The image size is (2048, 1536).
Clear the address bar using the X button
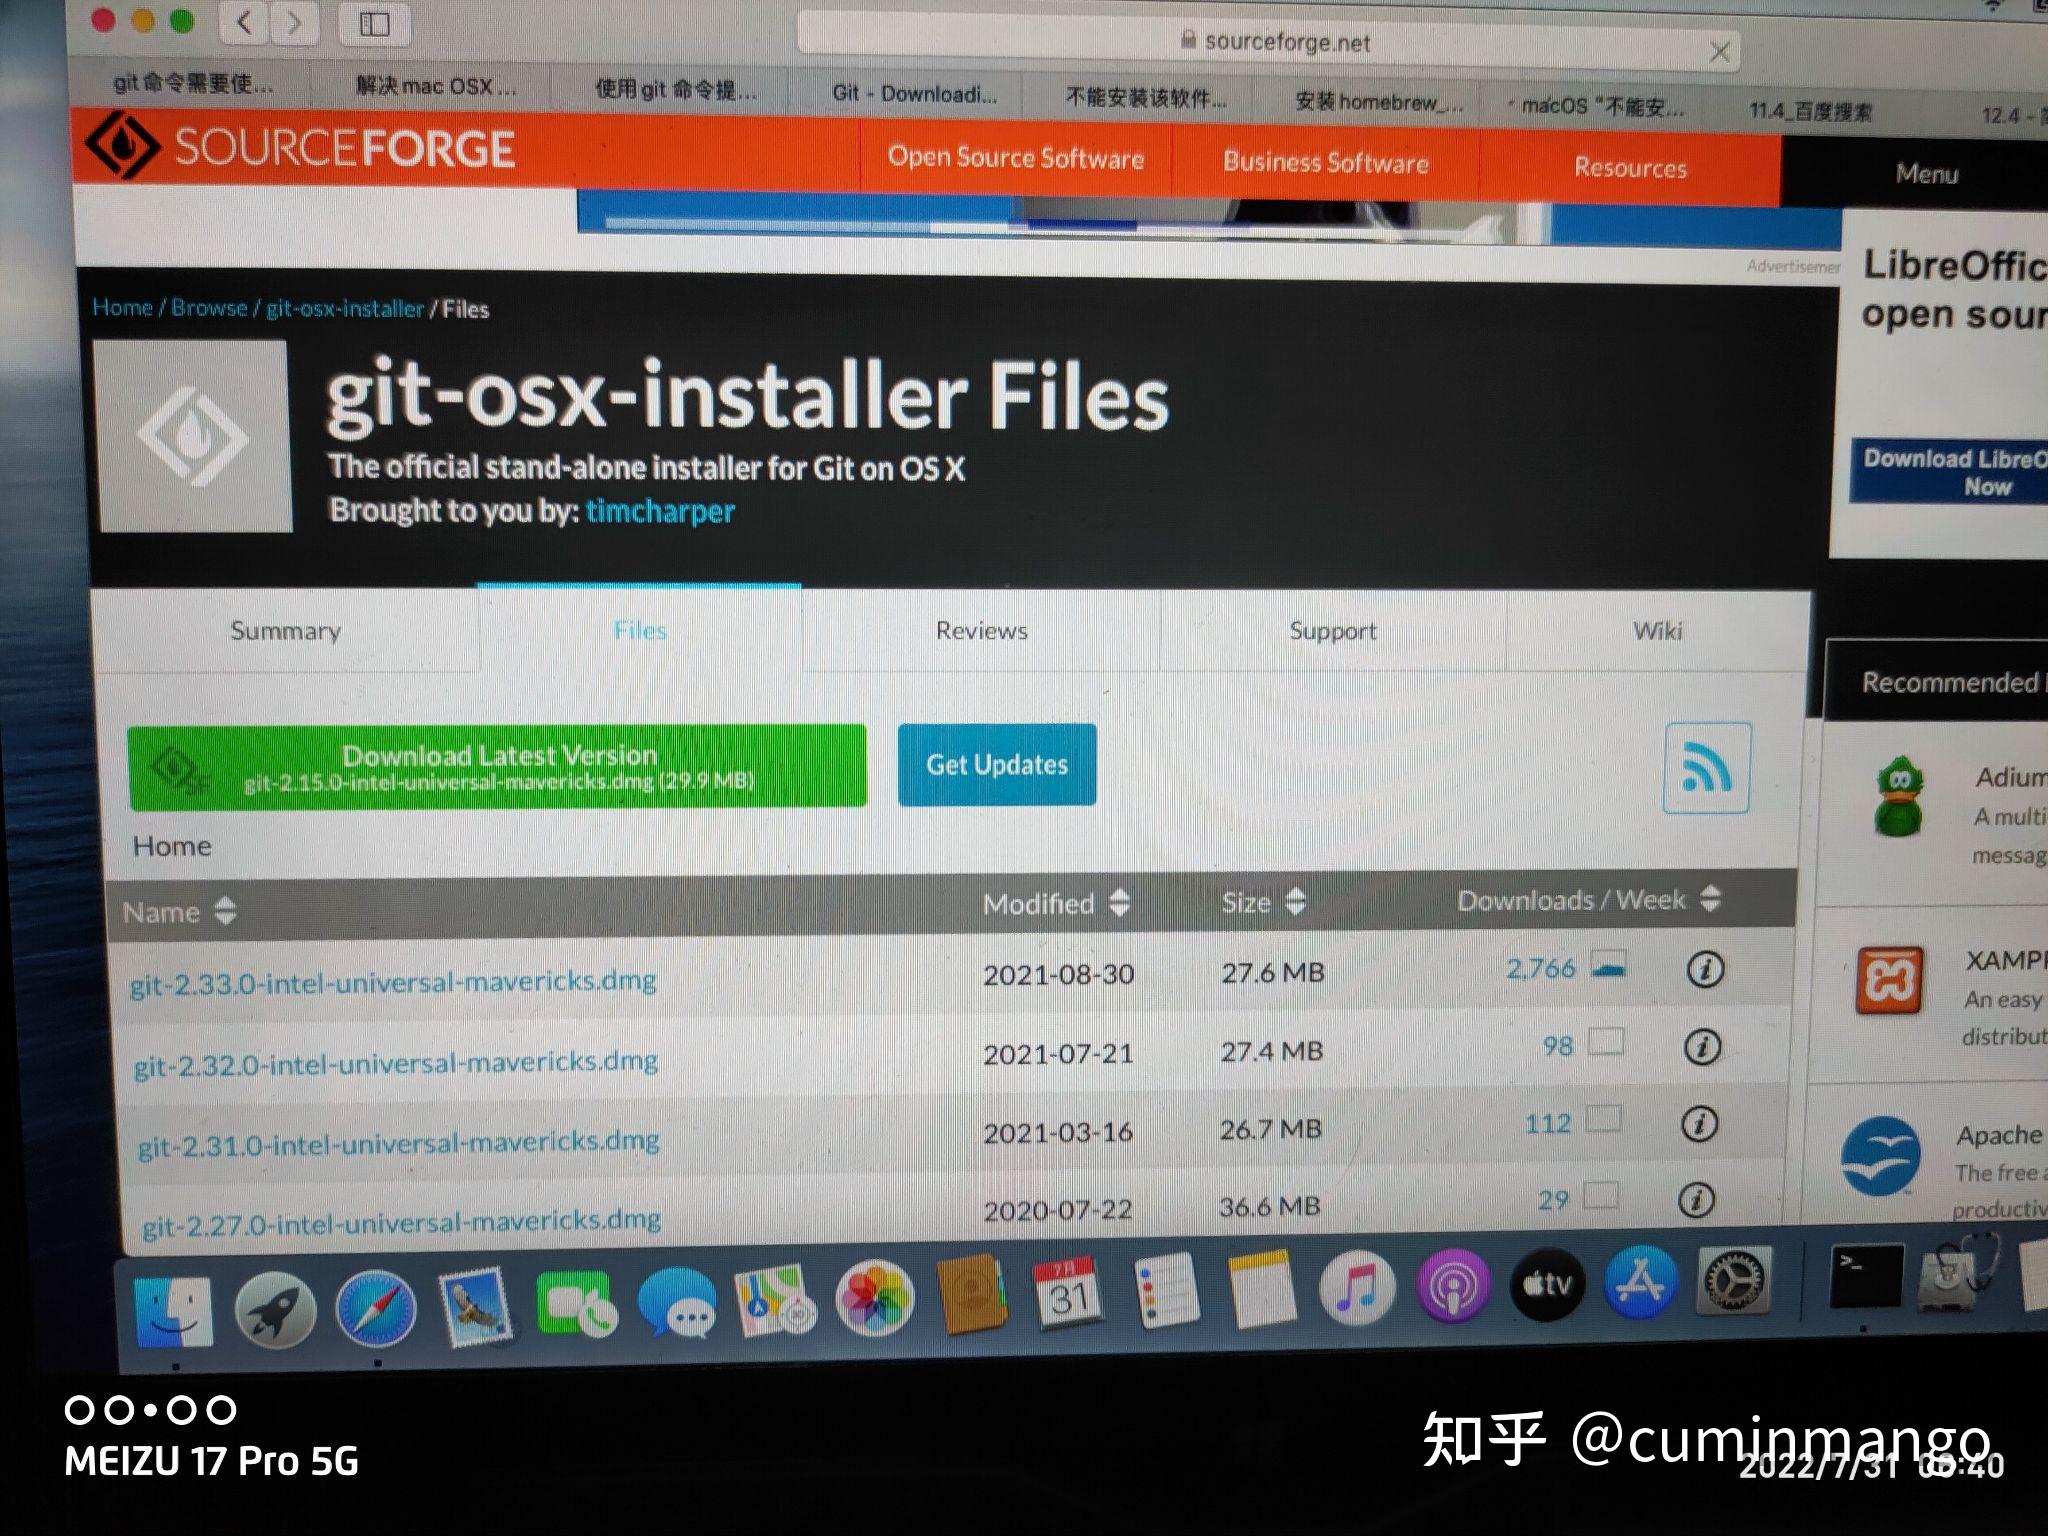[1720, 50]
